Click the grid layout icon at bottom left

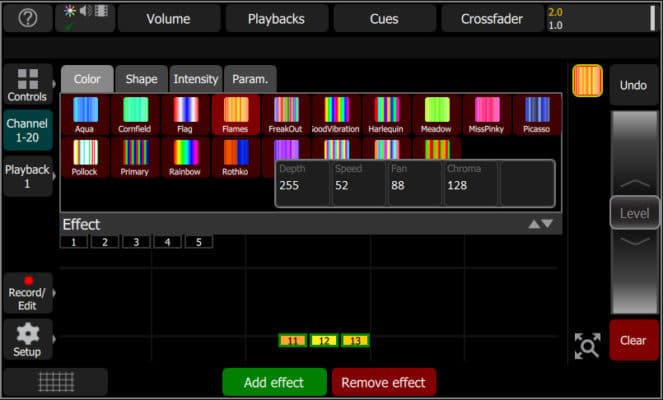[x=55, y=382]
